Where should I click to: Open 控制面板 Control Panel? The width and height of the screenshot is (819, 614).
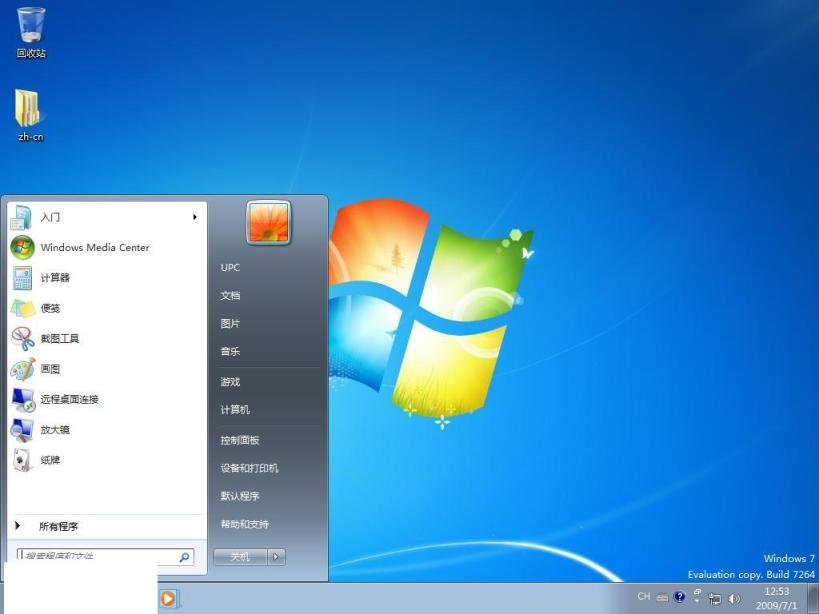(x=240, y=440)
